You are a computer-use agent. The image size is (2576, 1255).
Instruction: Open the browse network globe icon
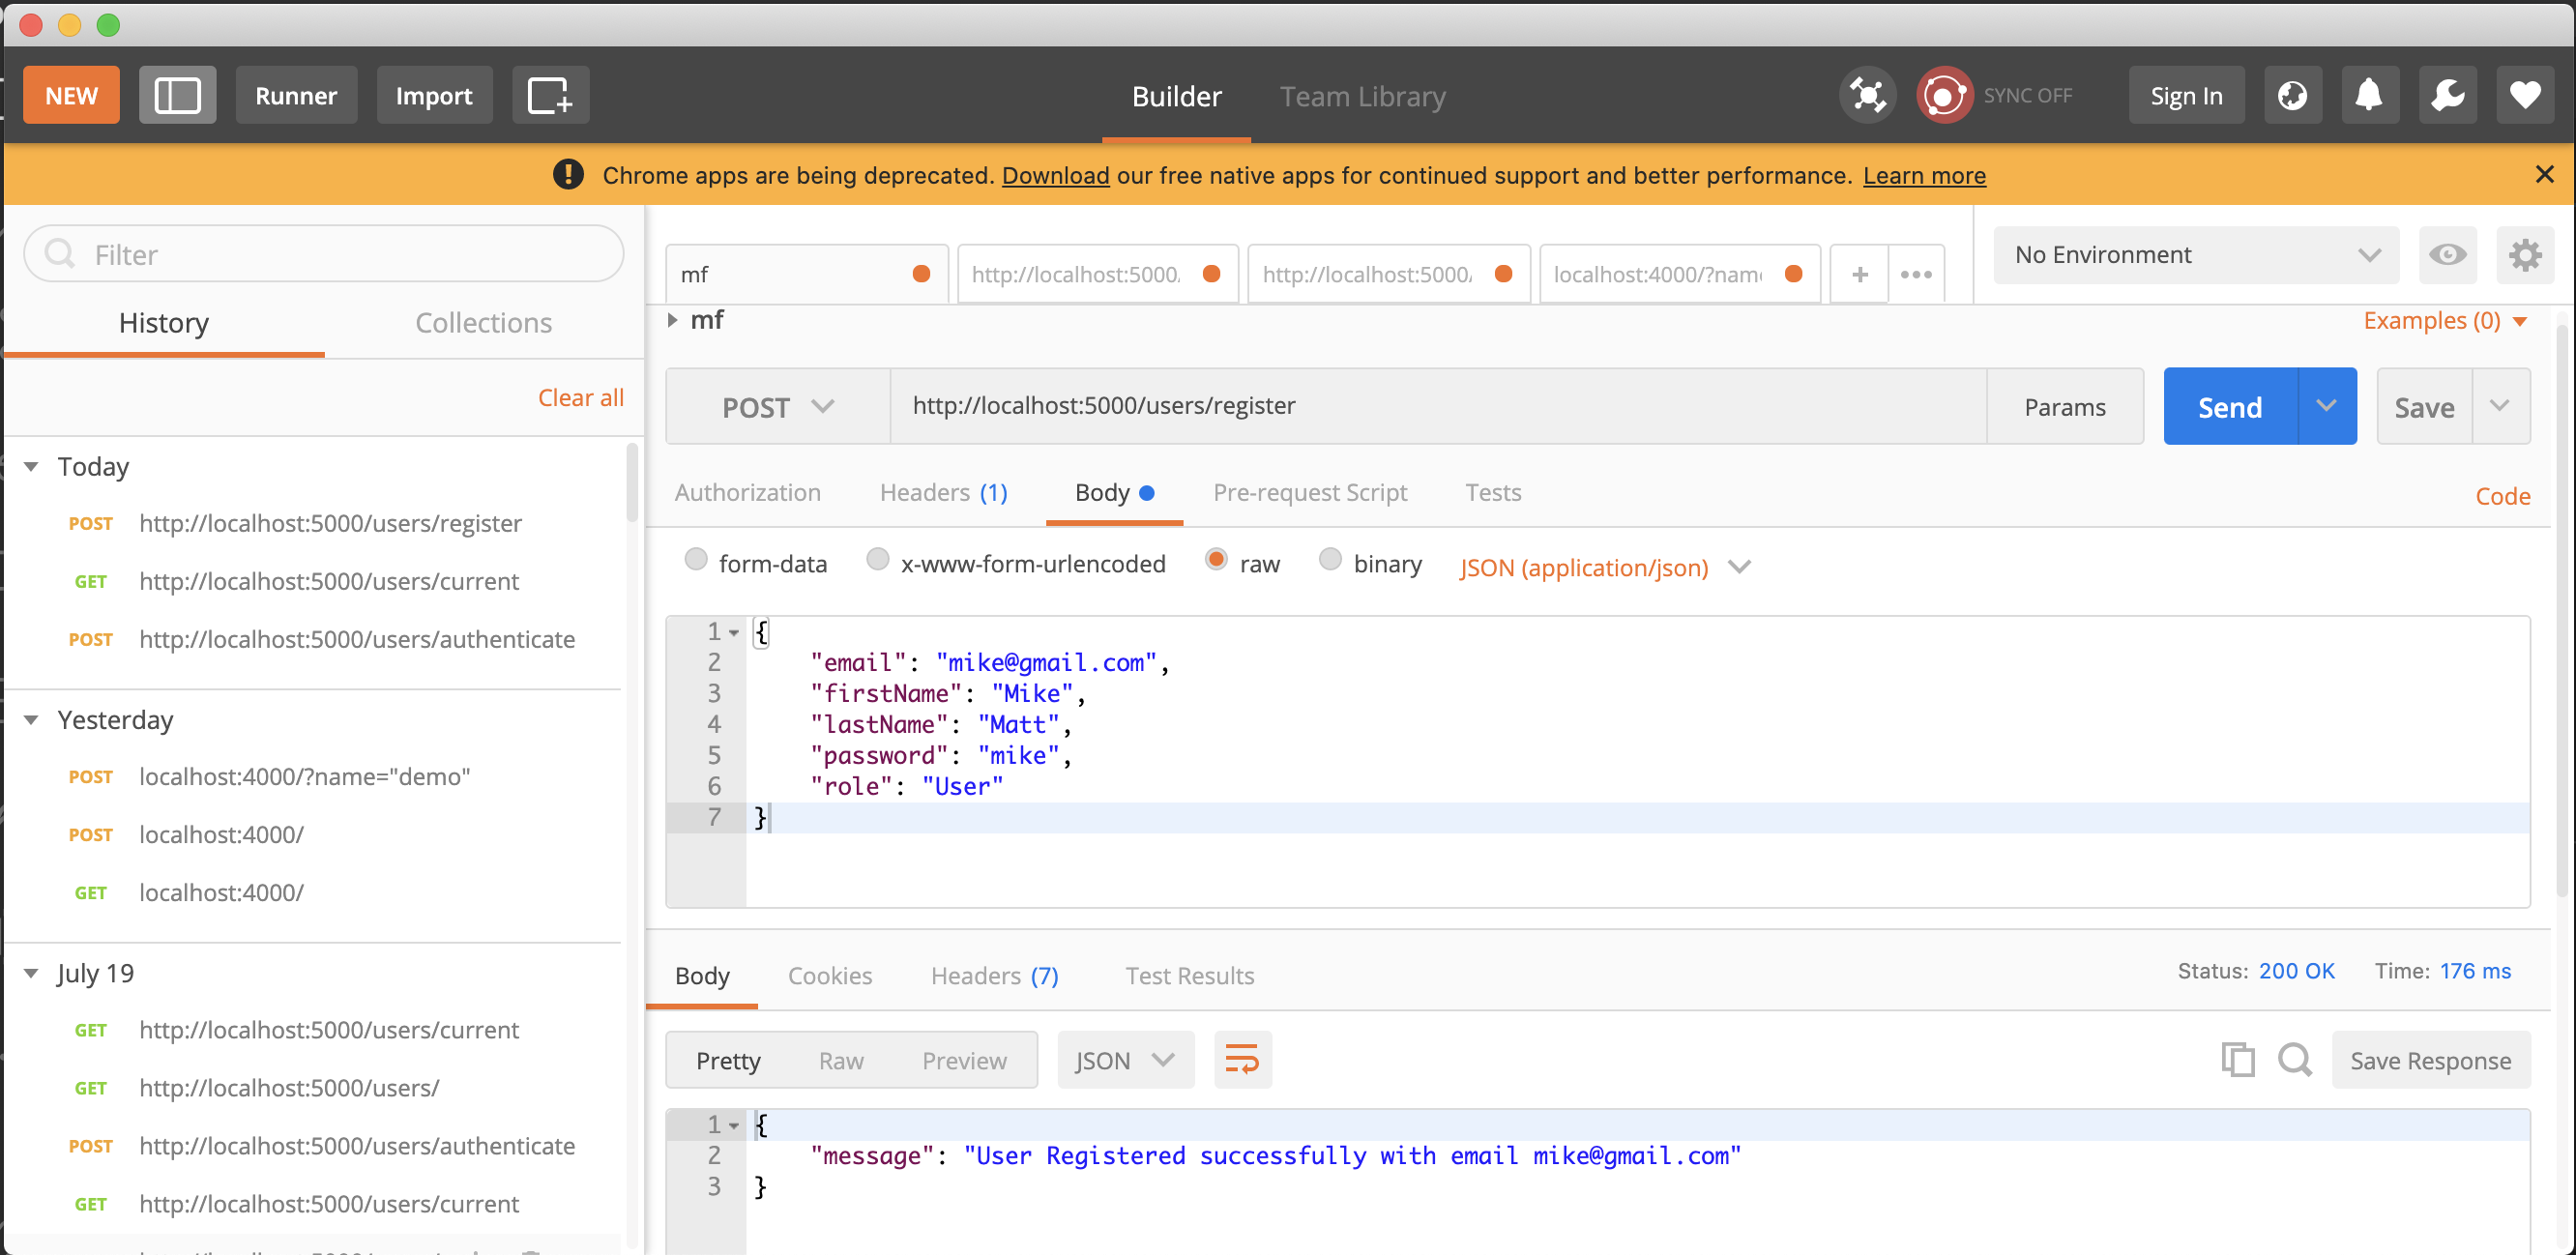pyautogui.click(x=2292, y=95)
